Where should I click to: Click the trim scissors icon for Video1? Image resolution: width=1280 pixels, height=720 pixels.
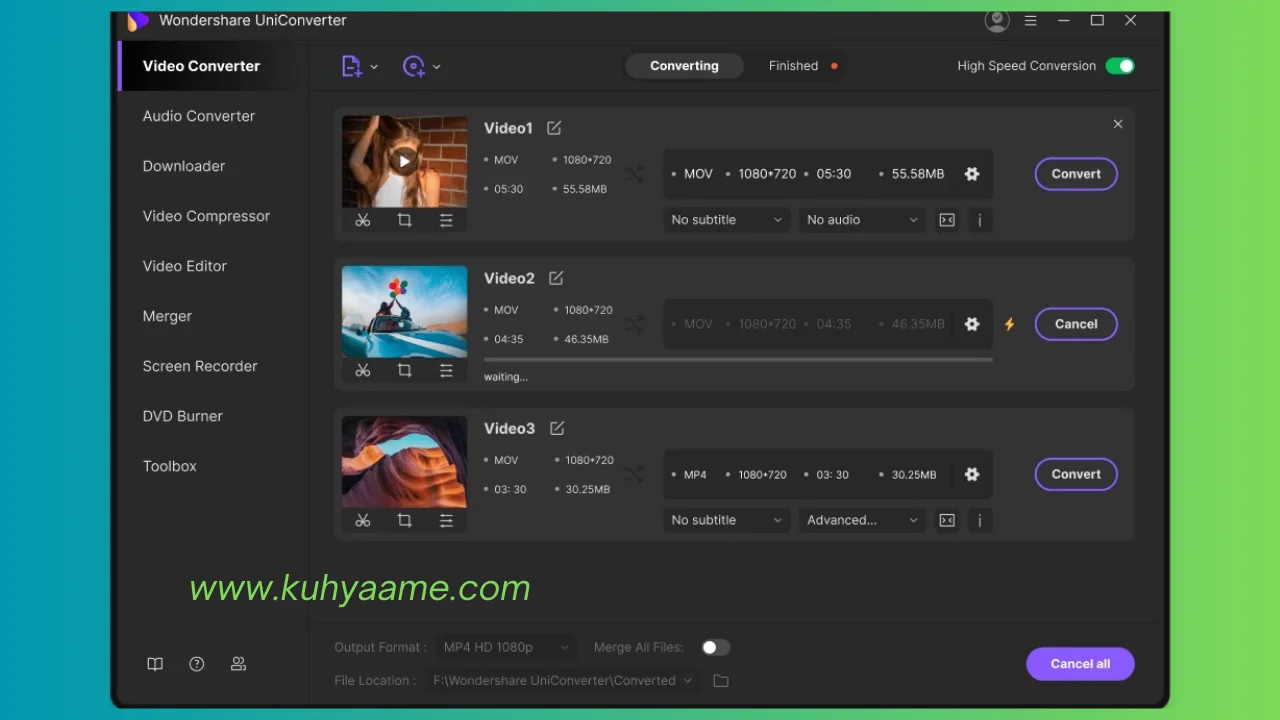pos(363,220)
